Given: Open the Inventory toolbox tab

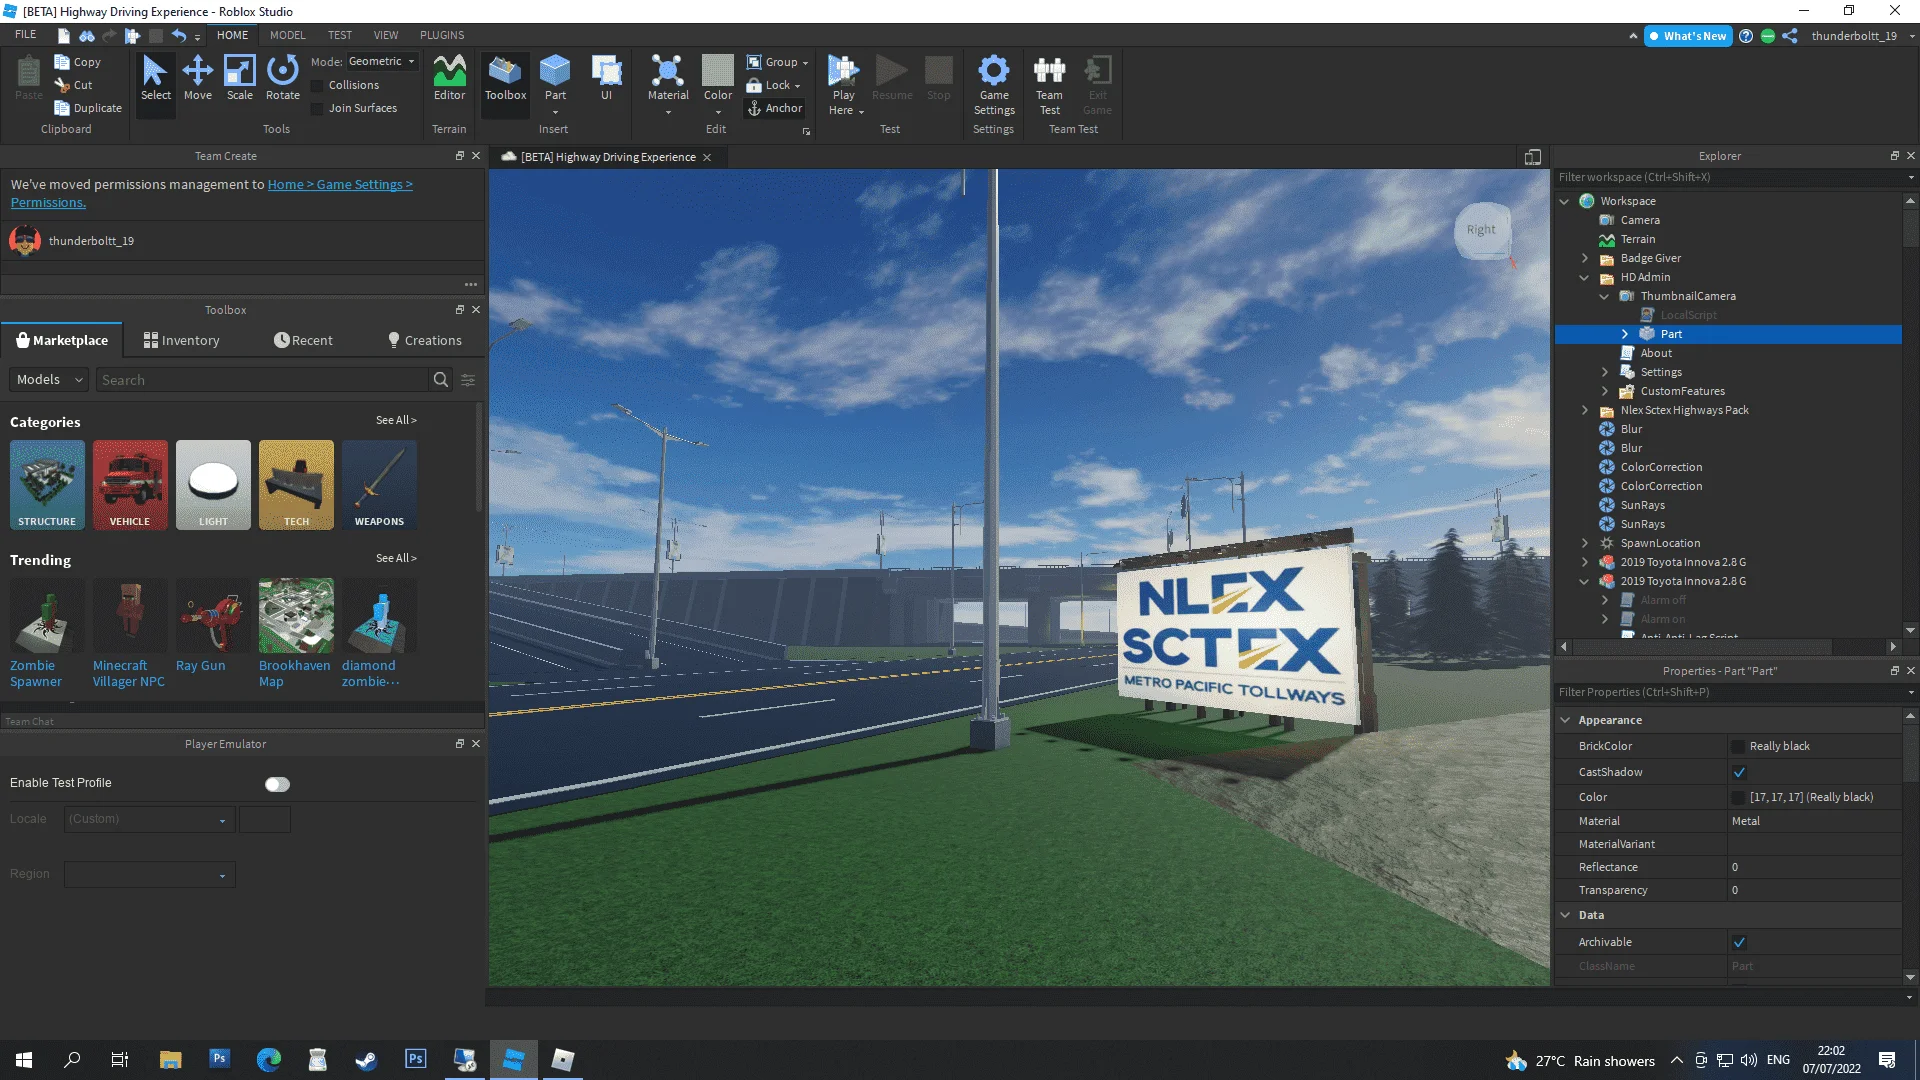Looking at the screenshot, I should (181, 341).
